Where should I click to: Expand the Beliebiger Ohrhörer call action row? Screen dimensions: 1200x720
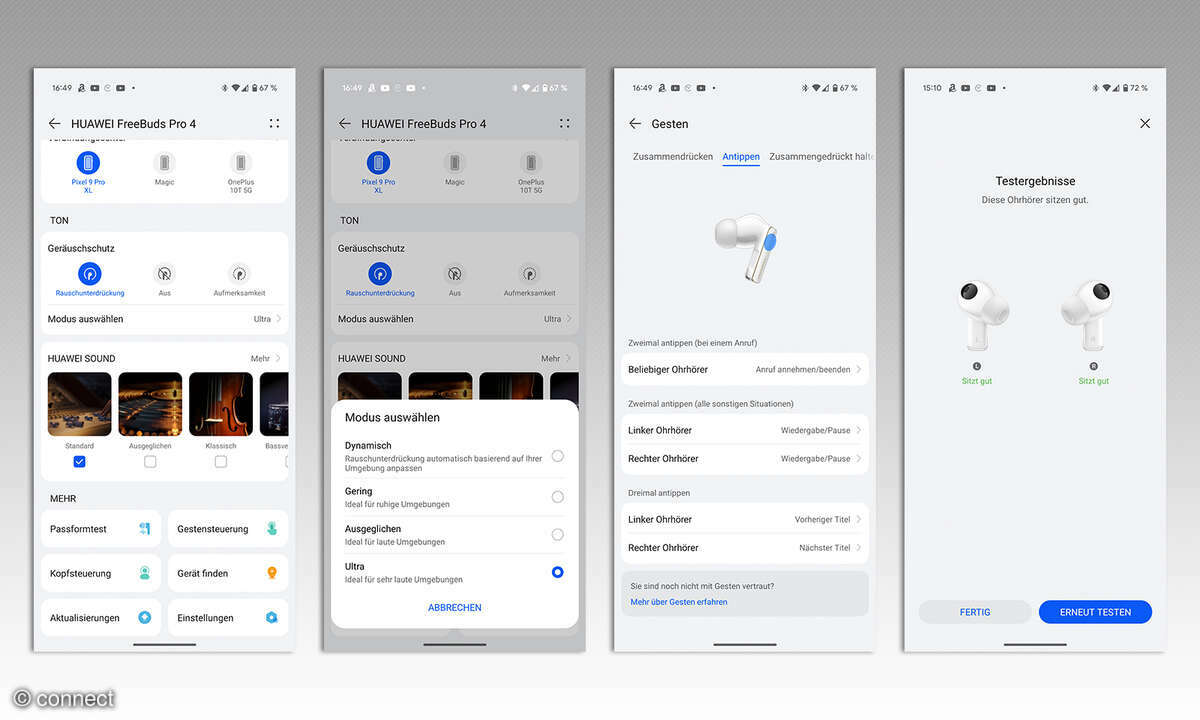[x=744, y=370]
